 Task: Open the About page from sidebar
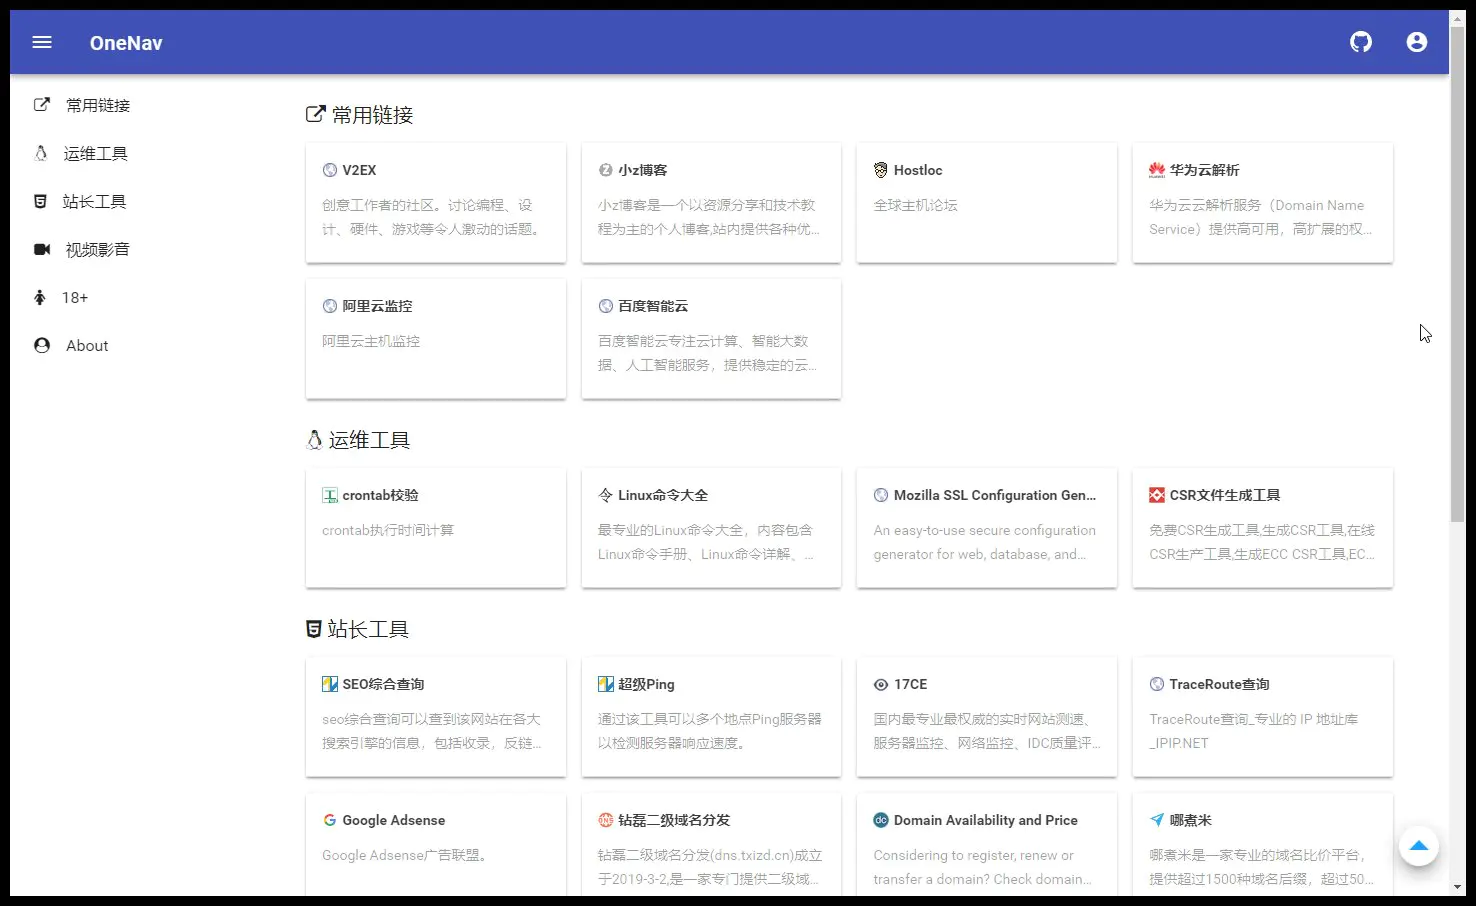(86, 345)
